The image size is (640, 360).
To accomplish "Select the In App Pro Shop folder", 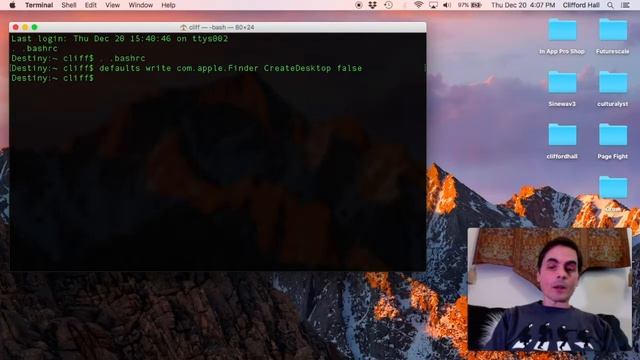I will [x=562, y=36].
